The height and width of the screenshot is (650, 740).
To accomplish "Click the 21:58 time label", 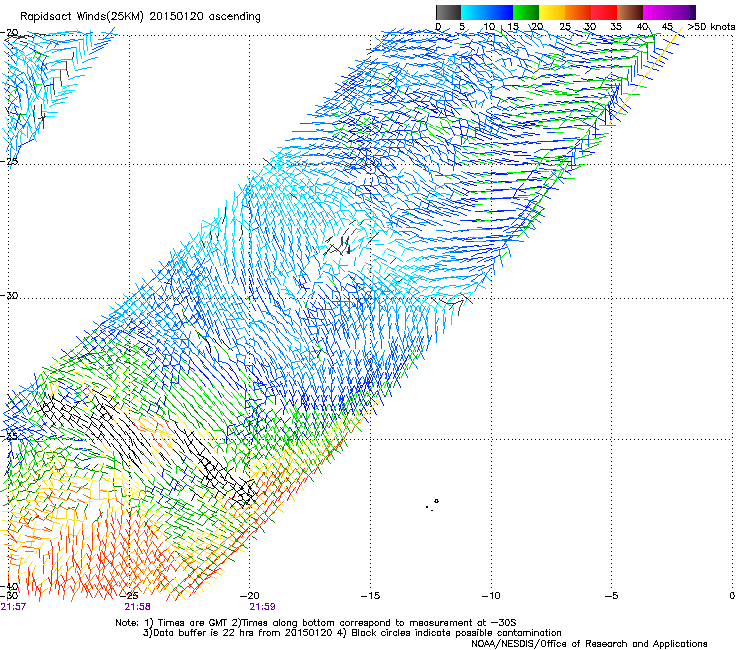I will tap(137, 607).
